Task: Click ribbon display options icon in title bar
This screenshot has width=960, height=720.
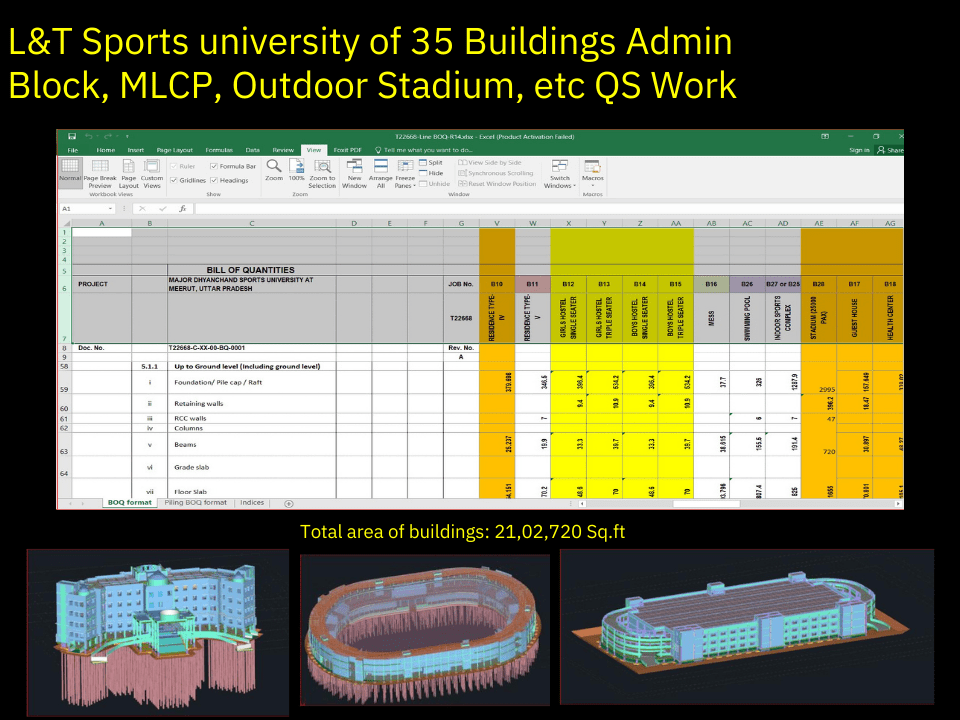Action: 825,137
